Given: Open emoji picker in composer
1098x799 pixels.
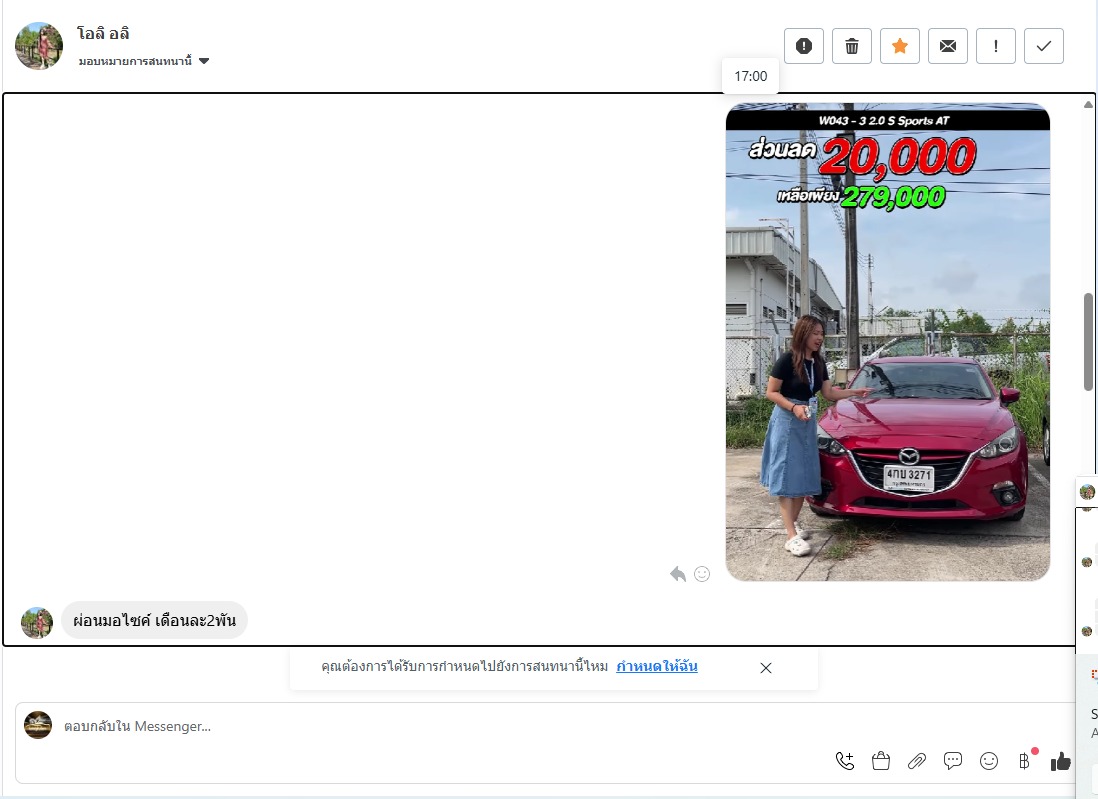Looking at the screenshot, I should point(989,761).
